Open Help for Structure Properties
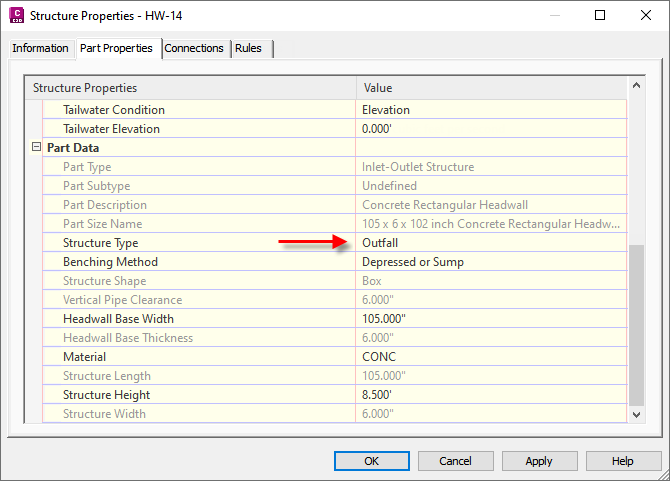Viewport: 670px width, 481px height. coord(623,461)
